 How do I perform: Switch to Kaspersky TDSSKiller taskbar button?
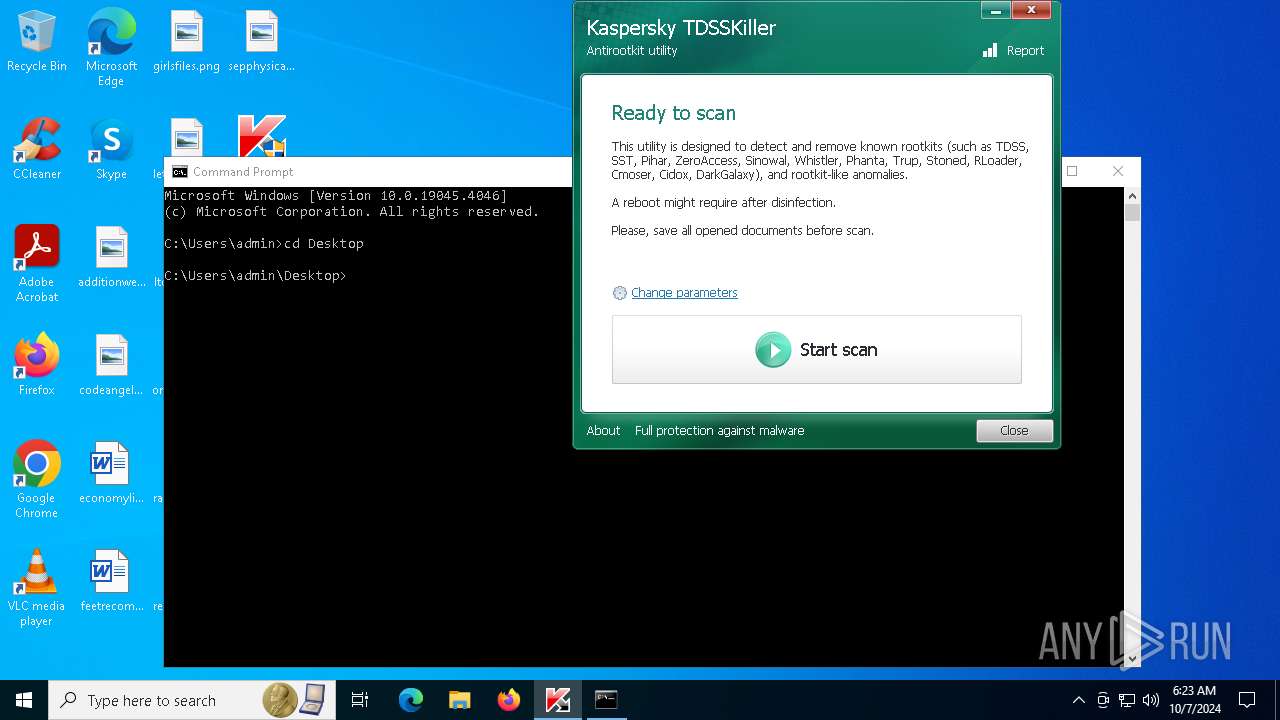click(557, 700)
